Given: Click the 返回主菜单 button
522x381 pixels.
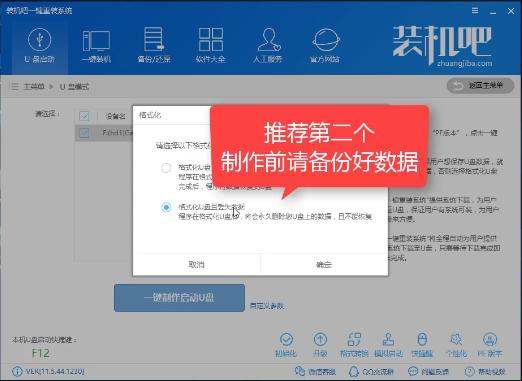Looking at the screenshot, I should click(x=480, y=86).
